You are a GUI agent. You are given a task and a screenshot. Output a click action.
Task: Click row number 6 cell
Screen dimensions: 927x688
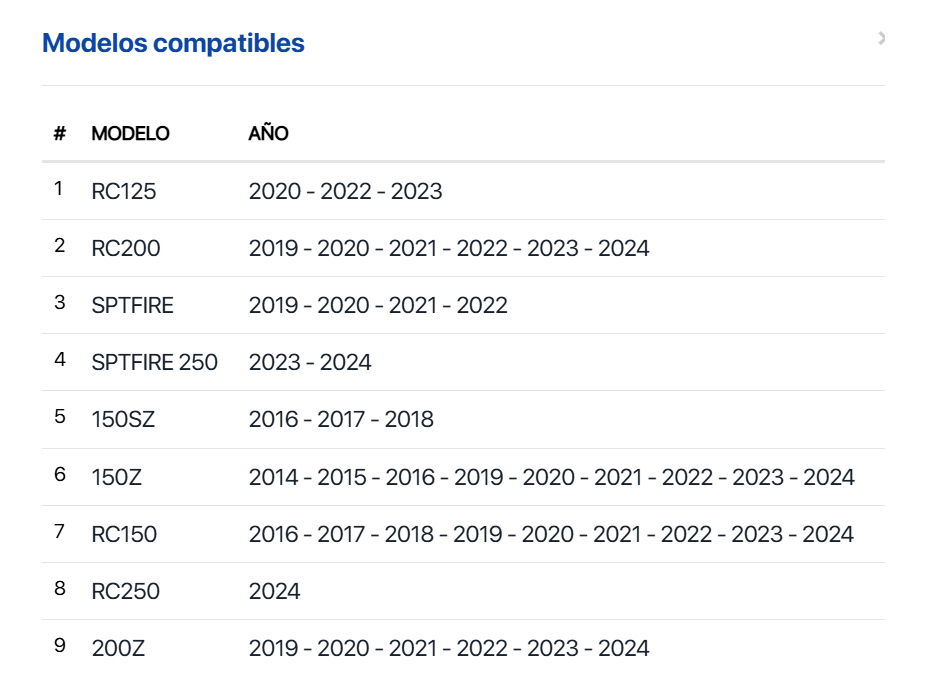tap(60, 474)
